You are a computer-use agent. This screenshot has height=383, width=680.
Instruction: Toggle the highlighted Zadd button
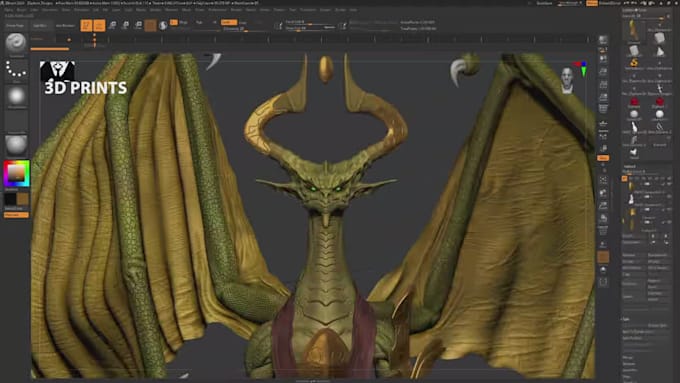tap(229, 22)
